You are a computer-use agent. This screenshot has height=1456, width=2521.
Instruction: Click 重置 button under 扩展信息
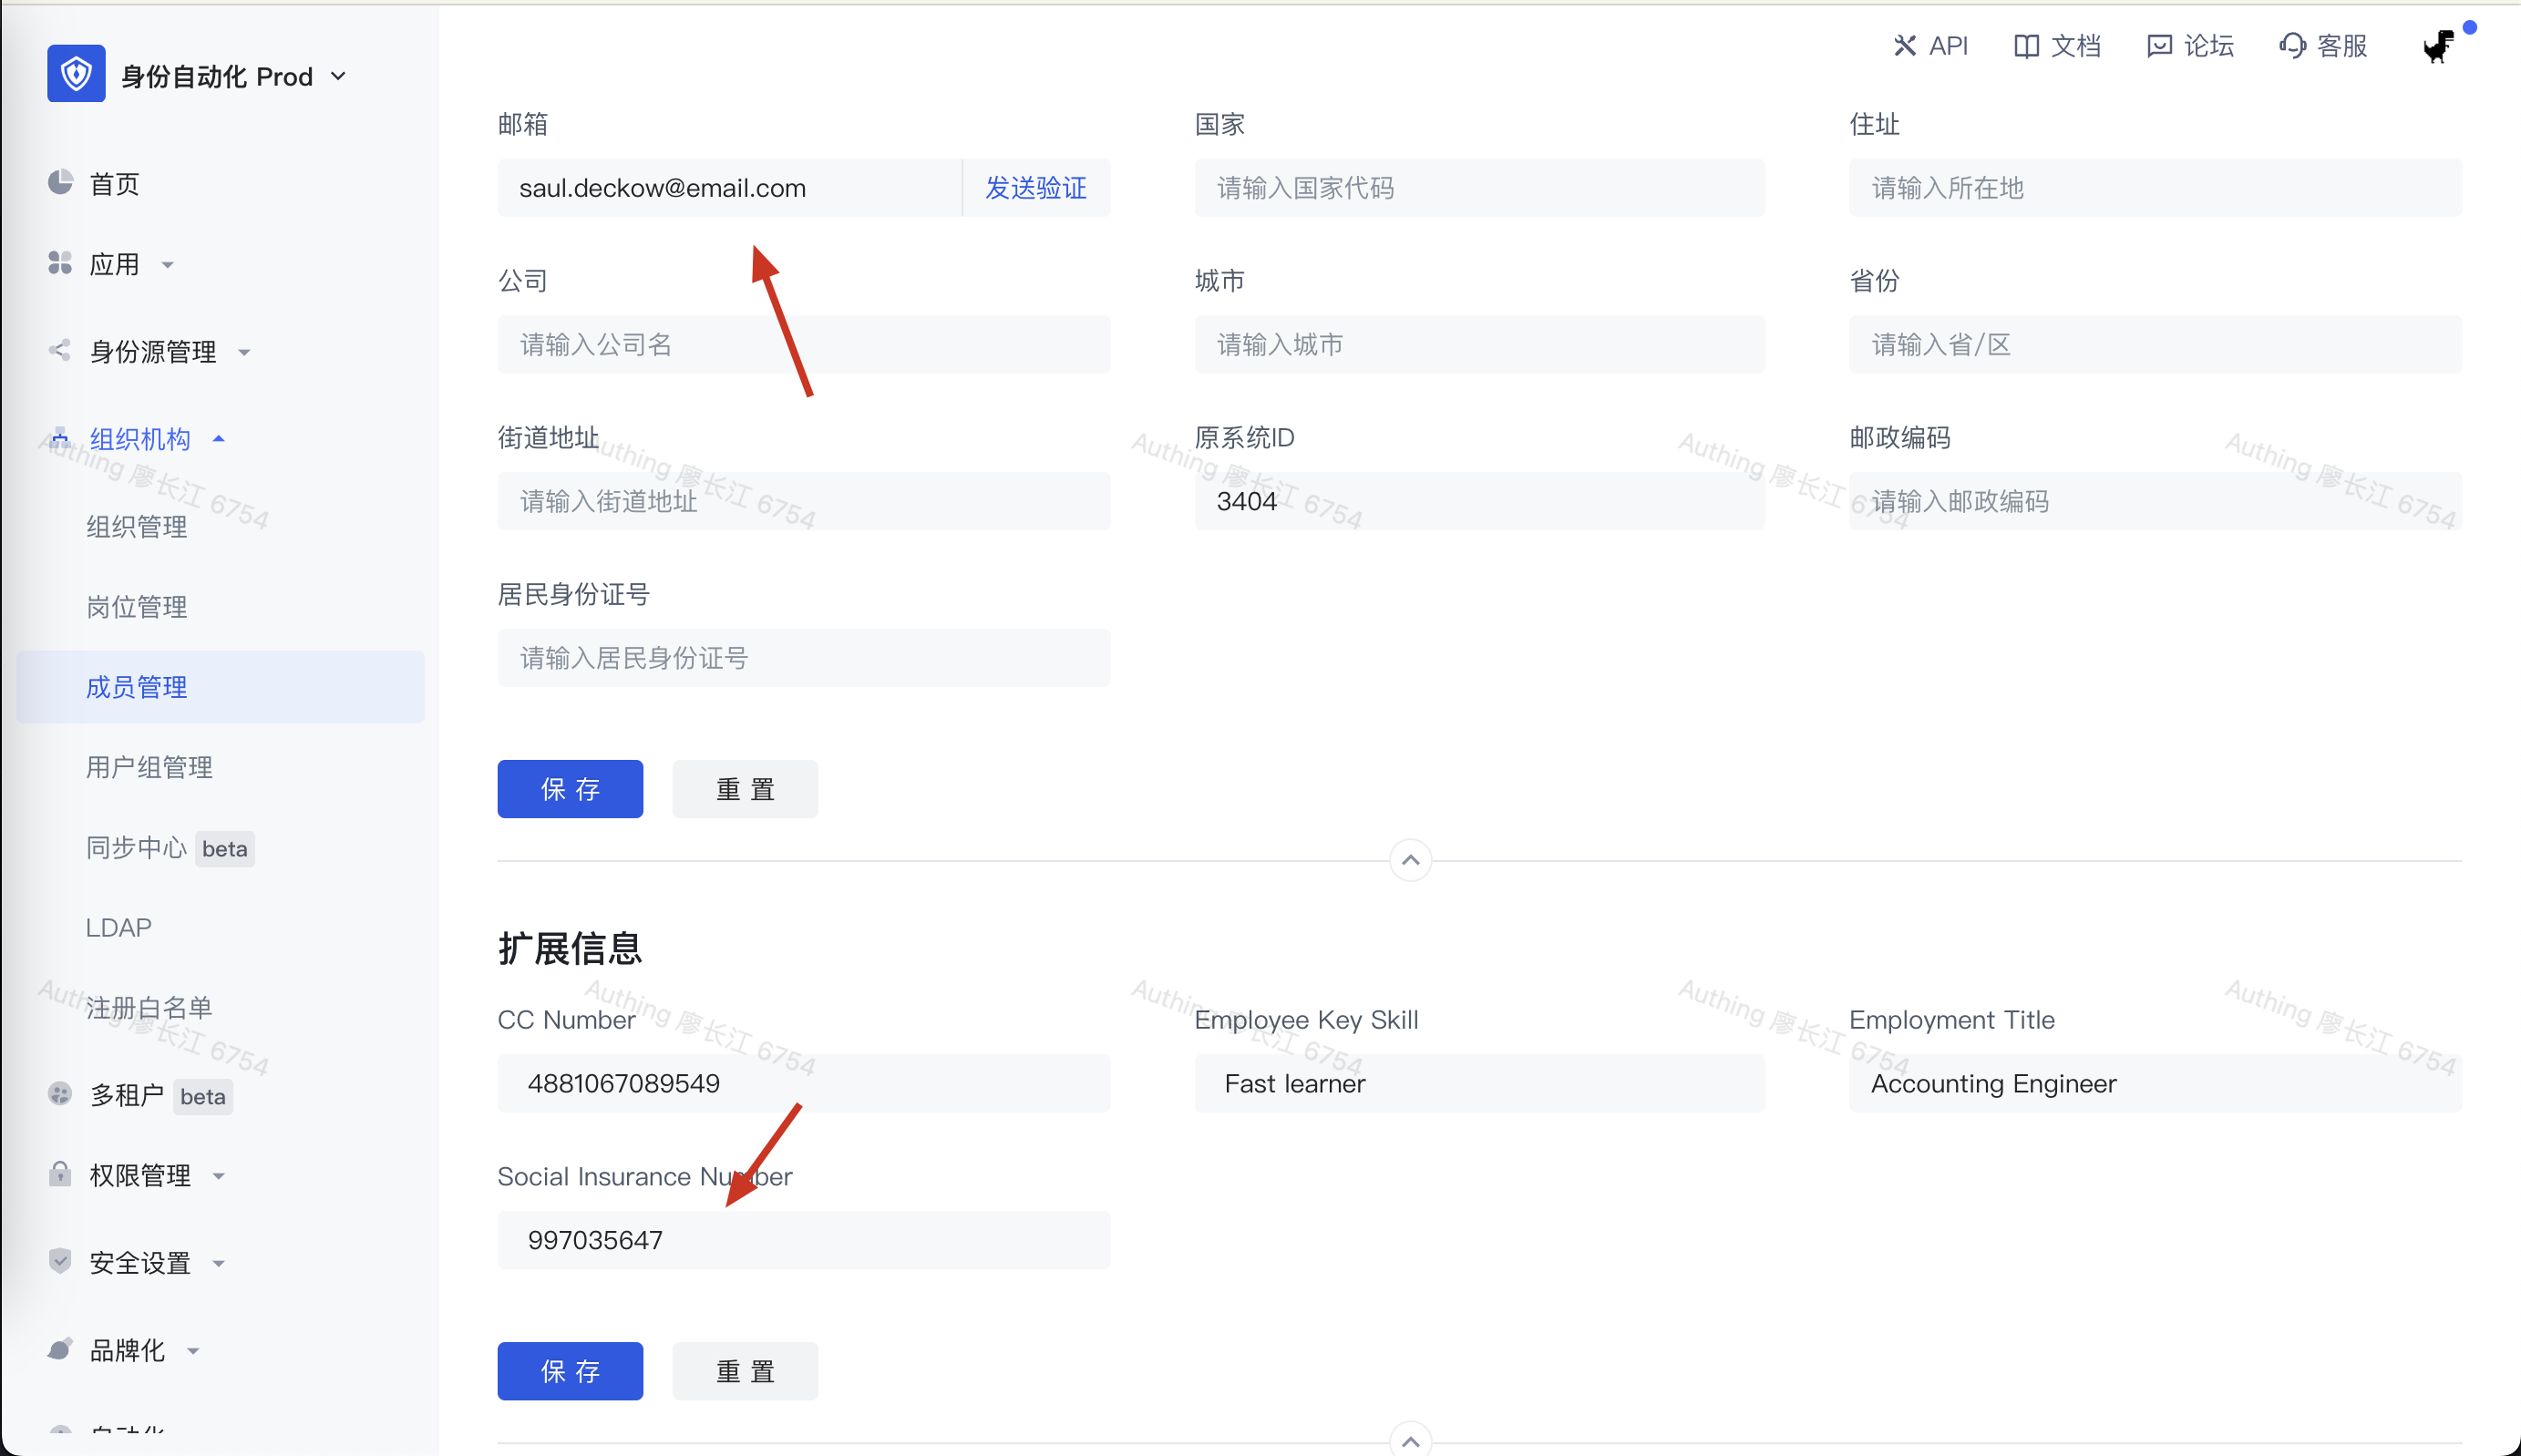(745, 1371)
